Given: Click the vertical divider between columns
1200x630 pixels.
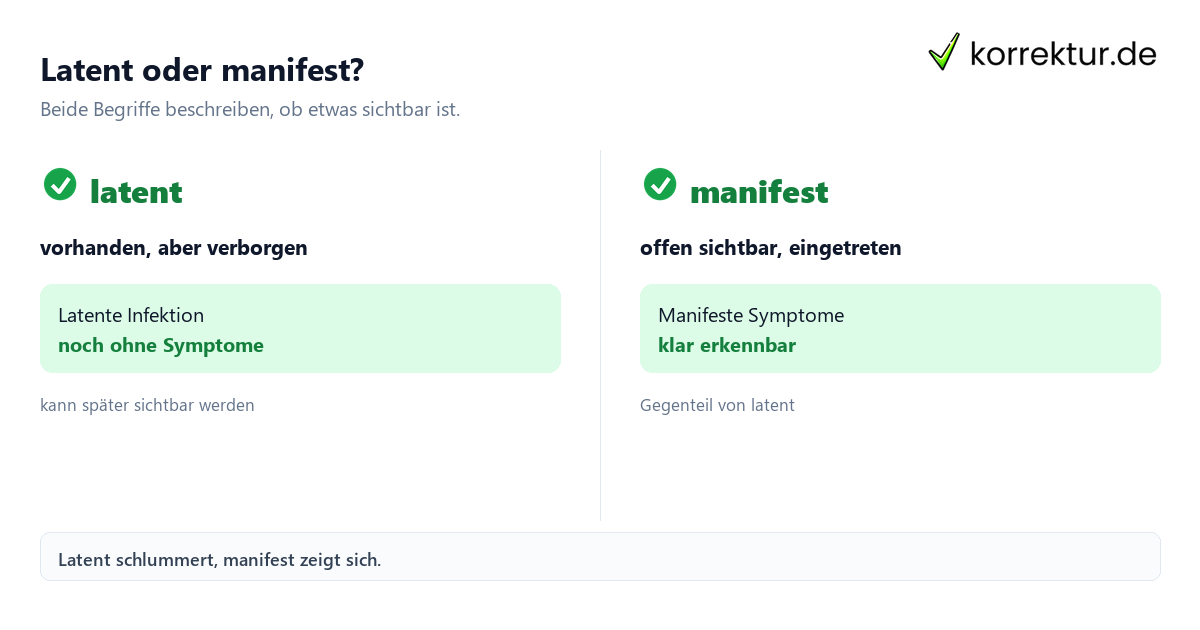Looking at the screenshot, I should coord(600,335).
